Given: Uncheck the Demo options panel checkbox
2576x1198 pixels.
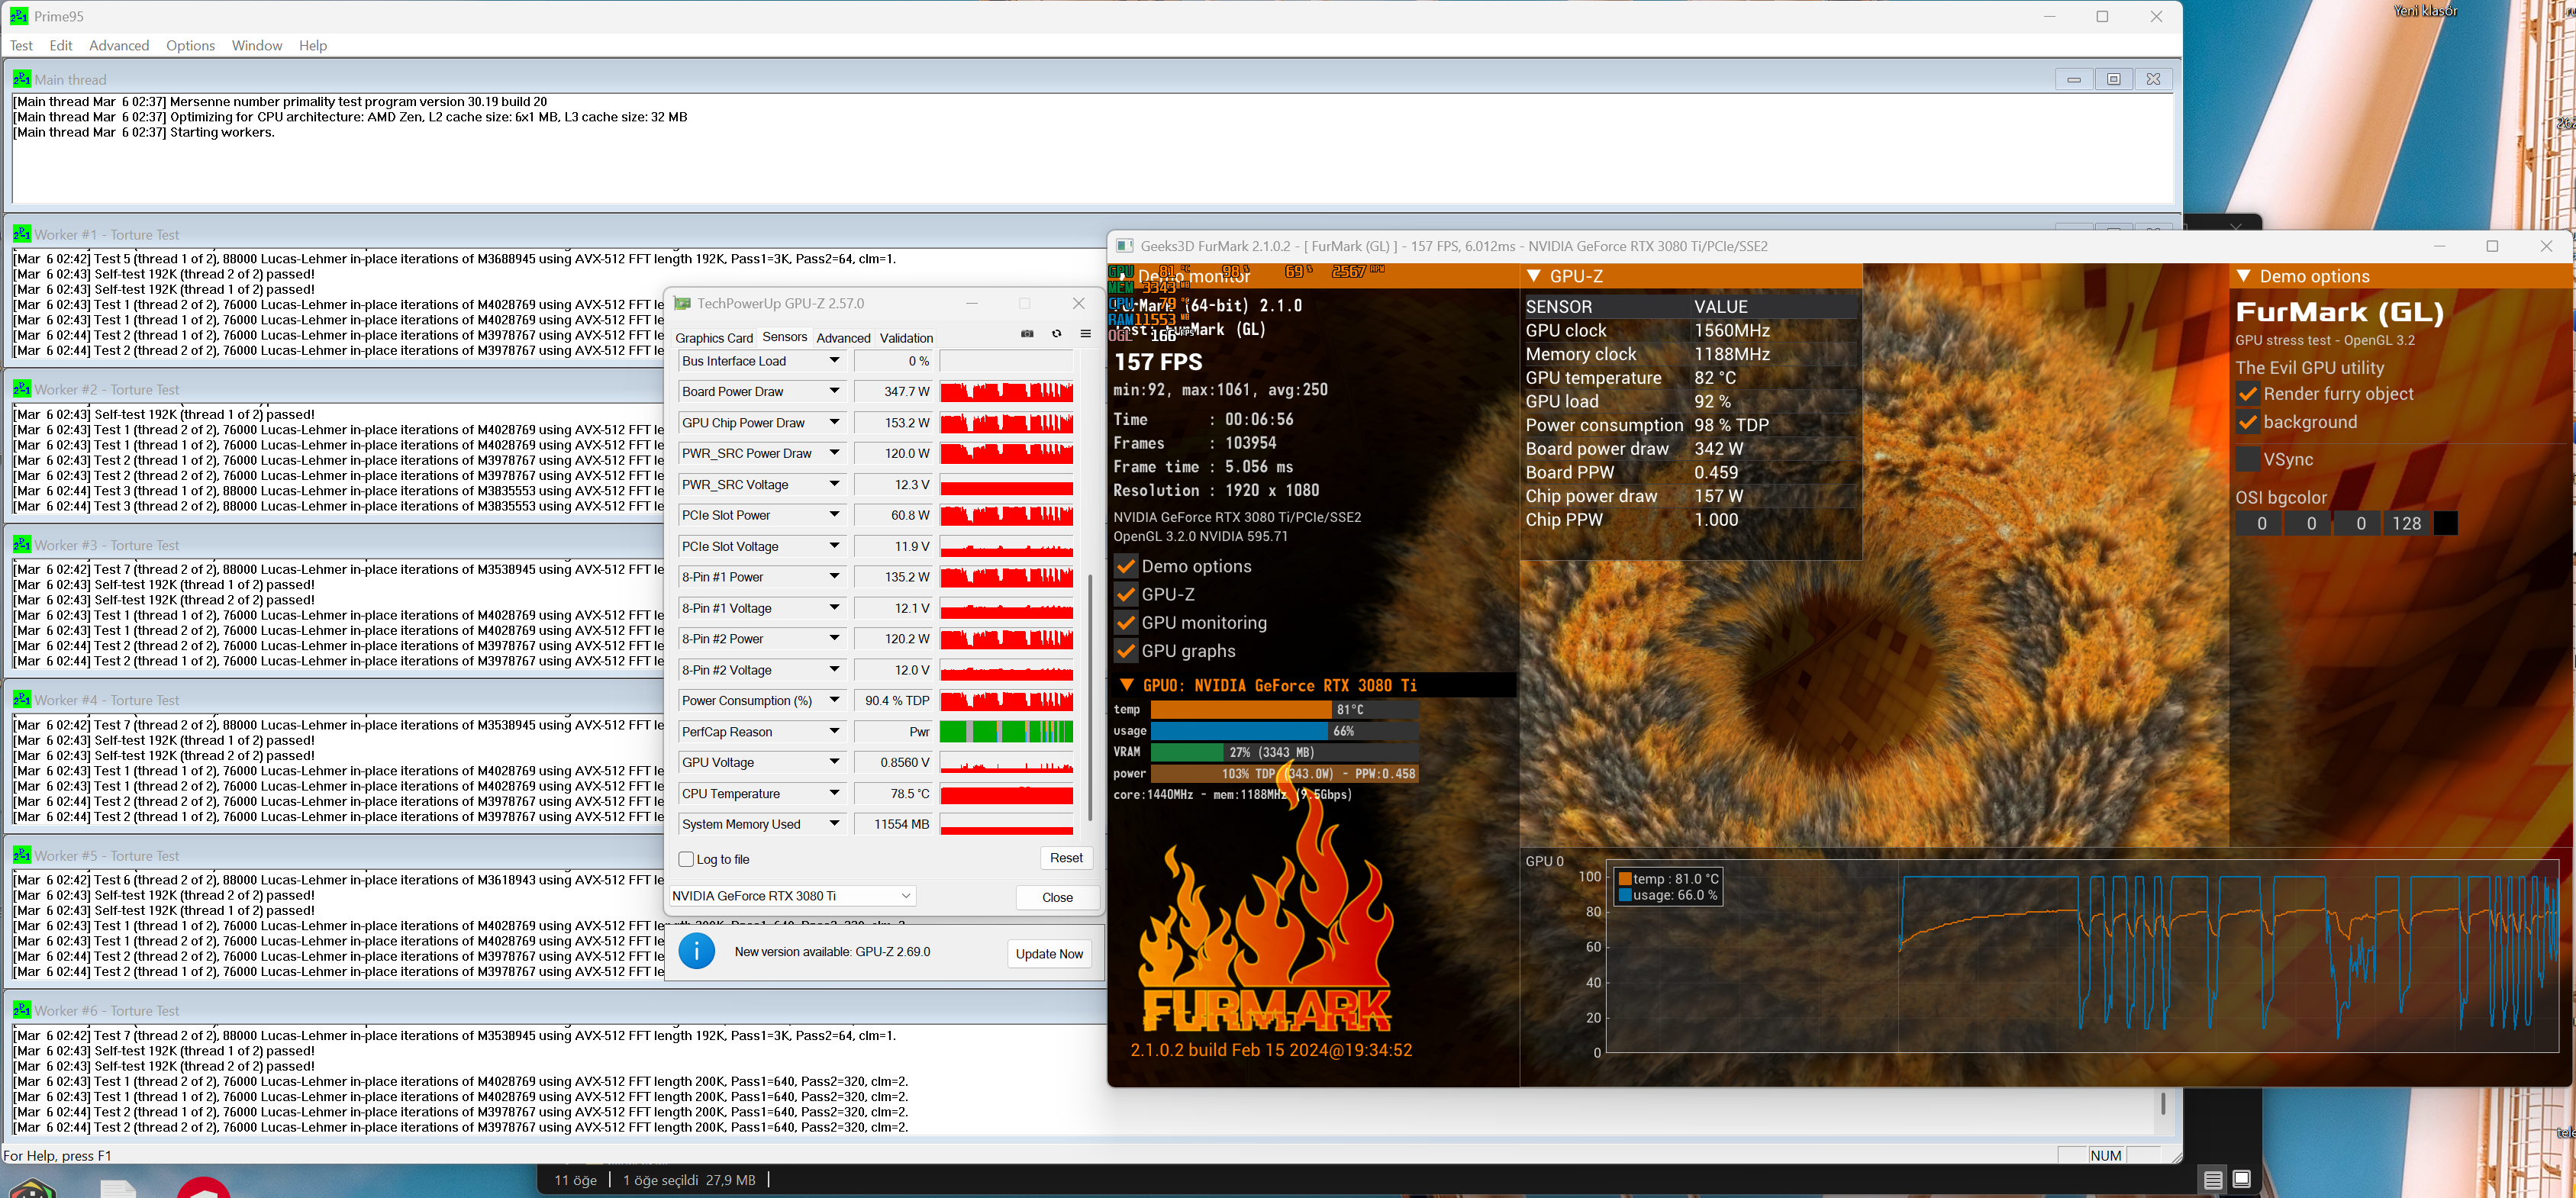Looking at the screenshot, I should [1126, 566].
